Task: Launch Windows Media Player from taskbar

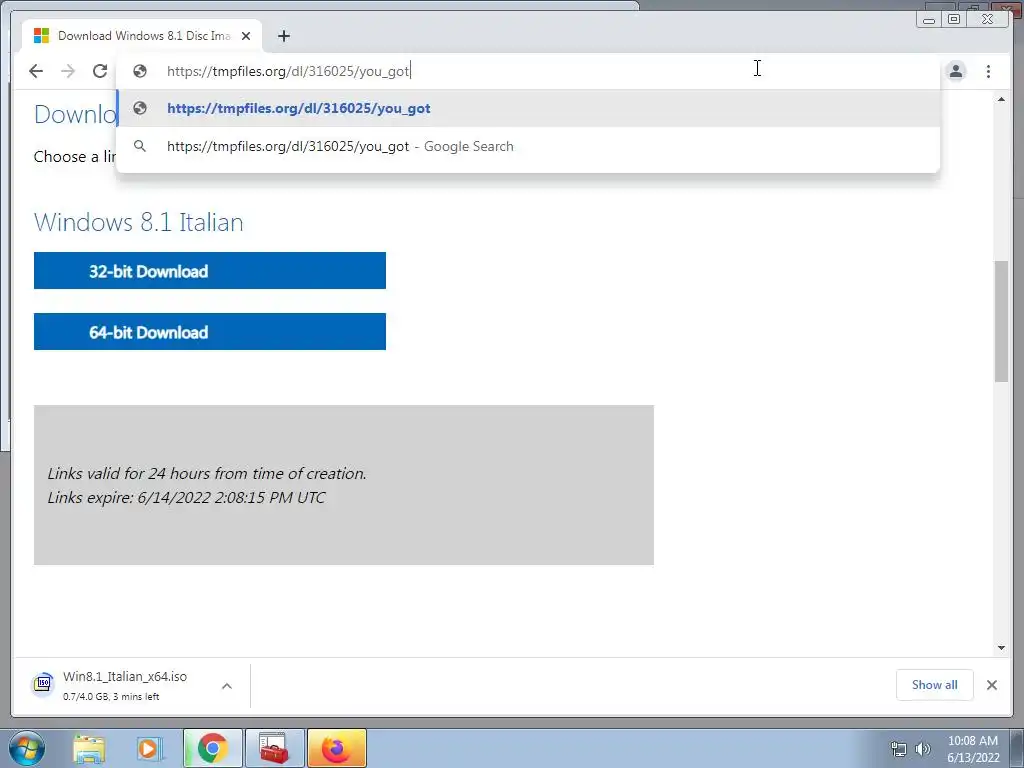Action: 148,749
